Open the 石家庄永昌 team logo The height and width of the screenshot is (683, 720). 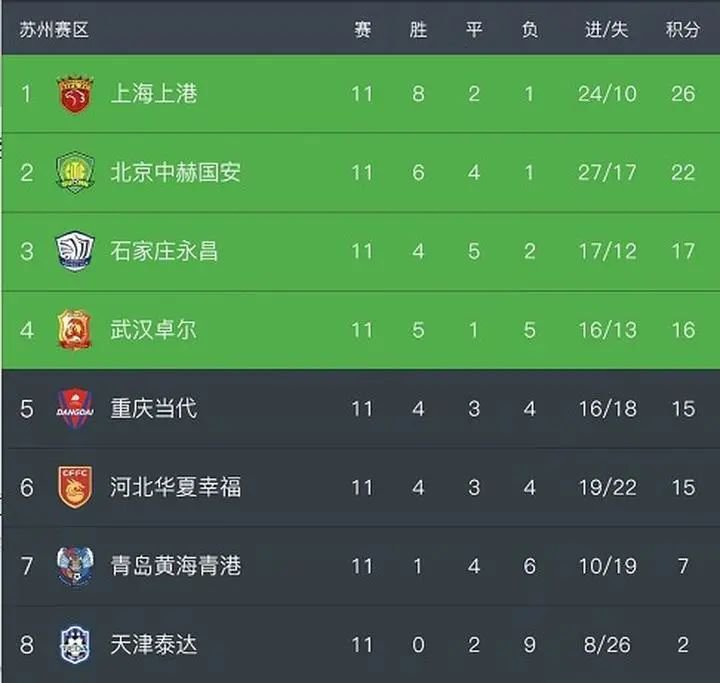click(75, 251)
